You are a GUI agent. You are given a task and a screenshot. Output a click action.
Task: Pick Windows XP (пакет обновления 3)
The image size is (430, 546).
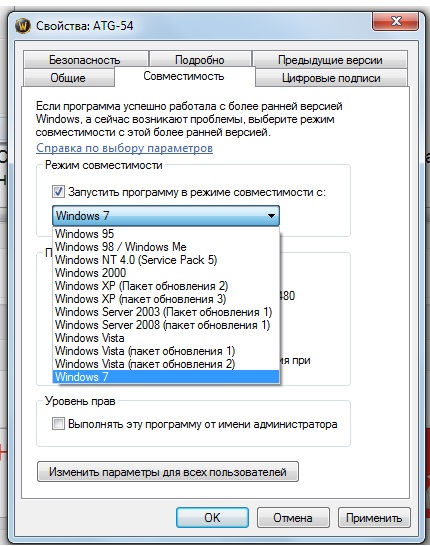166,299
